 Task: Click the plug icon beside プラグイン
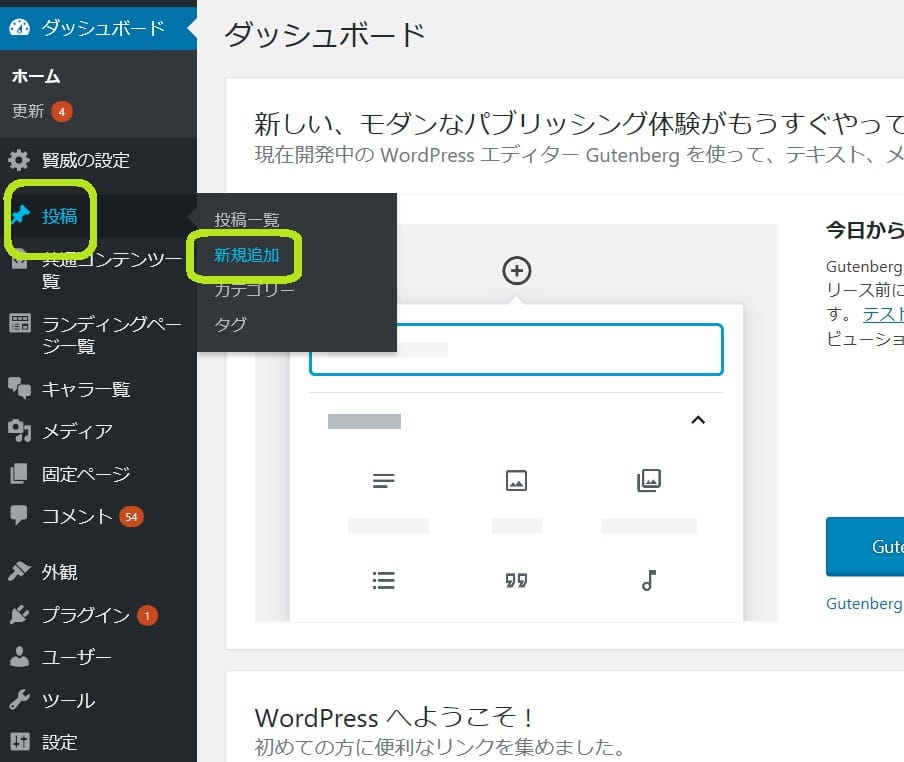point(20,614)
